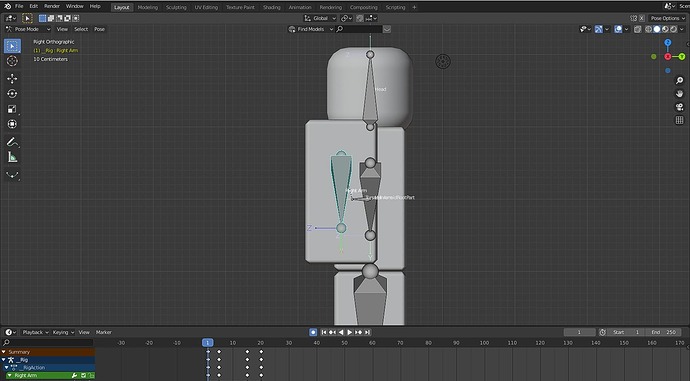The width and height of the screenshot is (690, 381).
Task: Open the Pose Options dropdown
Action: 667,18
